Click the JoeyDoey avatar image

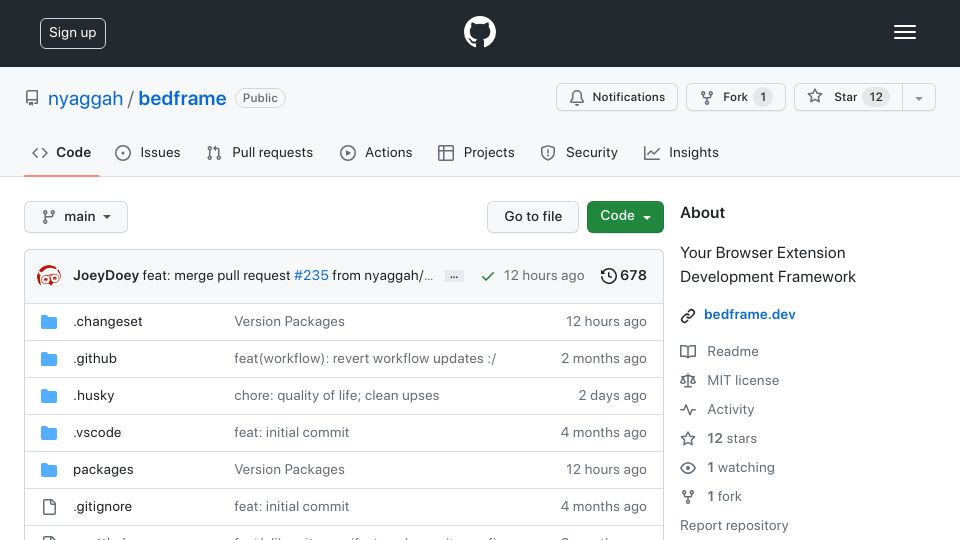(49, 276)
